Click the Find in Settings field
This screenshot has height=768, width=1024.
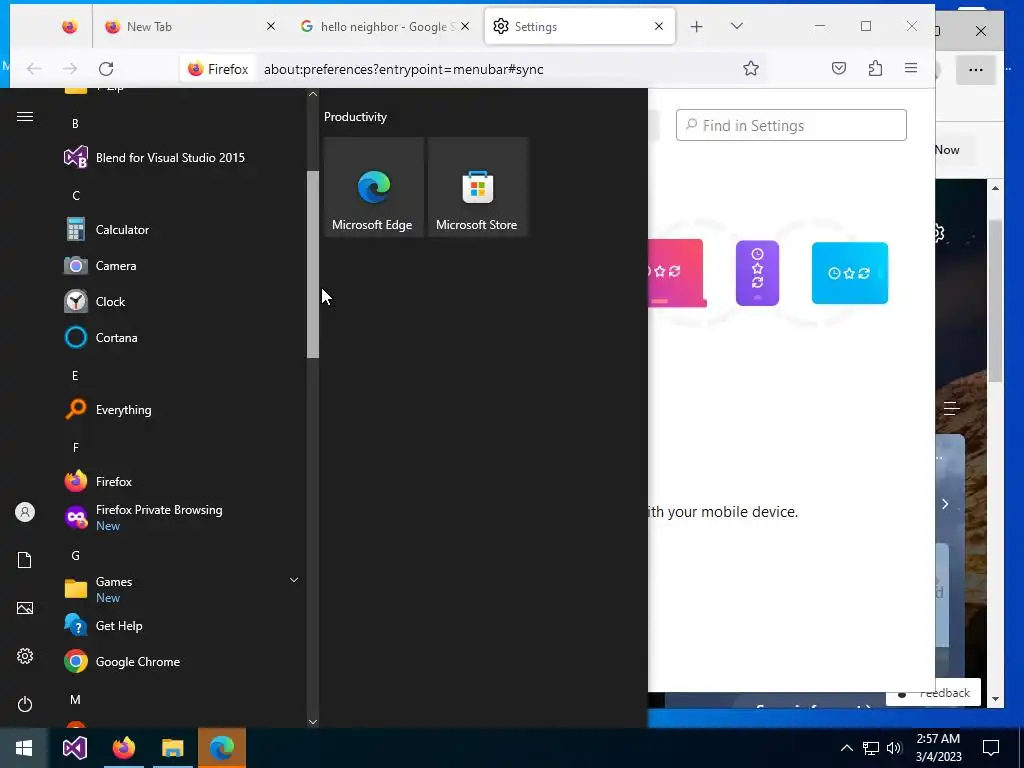pos(791,125)
